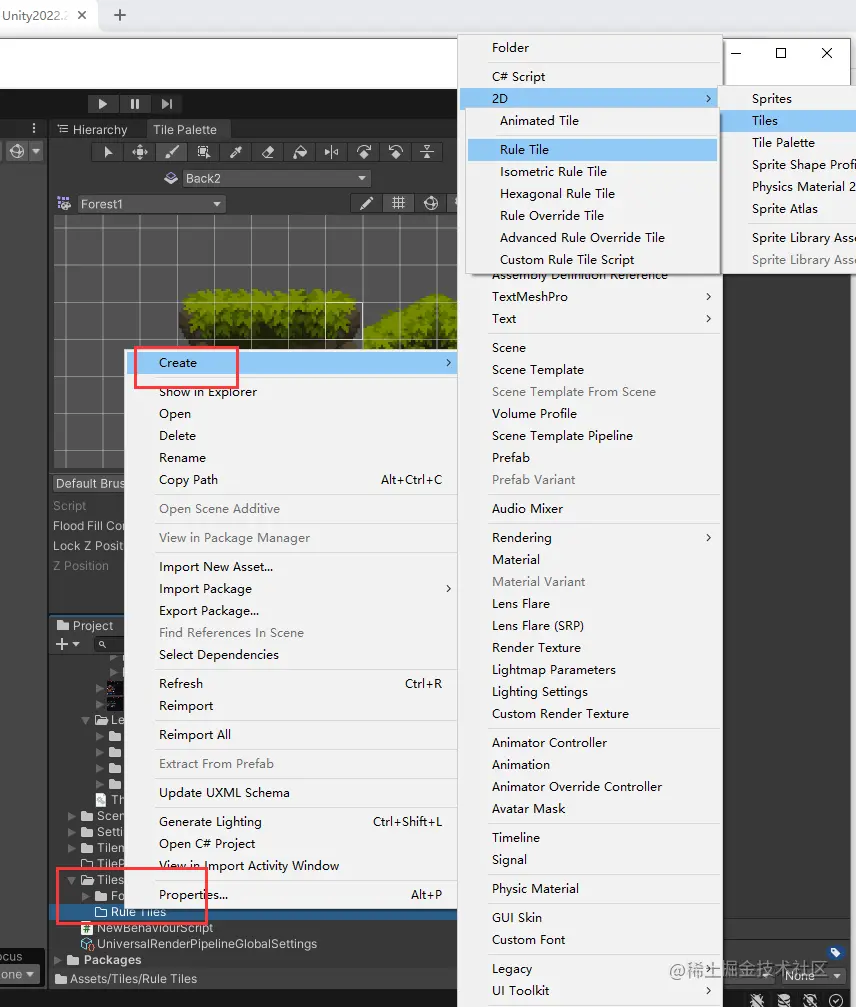This screenshot has height=1007, width=856.
Task: Open the panel three-dot options menu
Action: (34, 128)
